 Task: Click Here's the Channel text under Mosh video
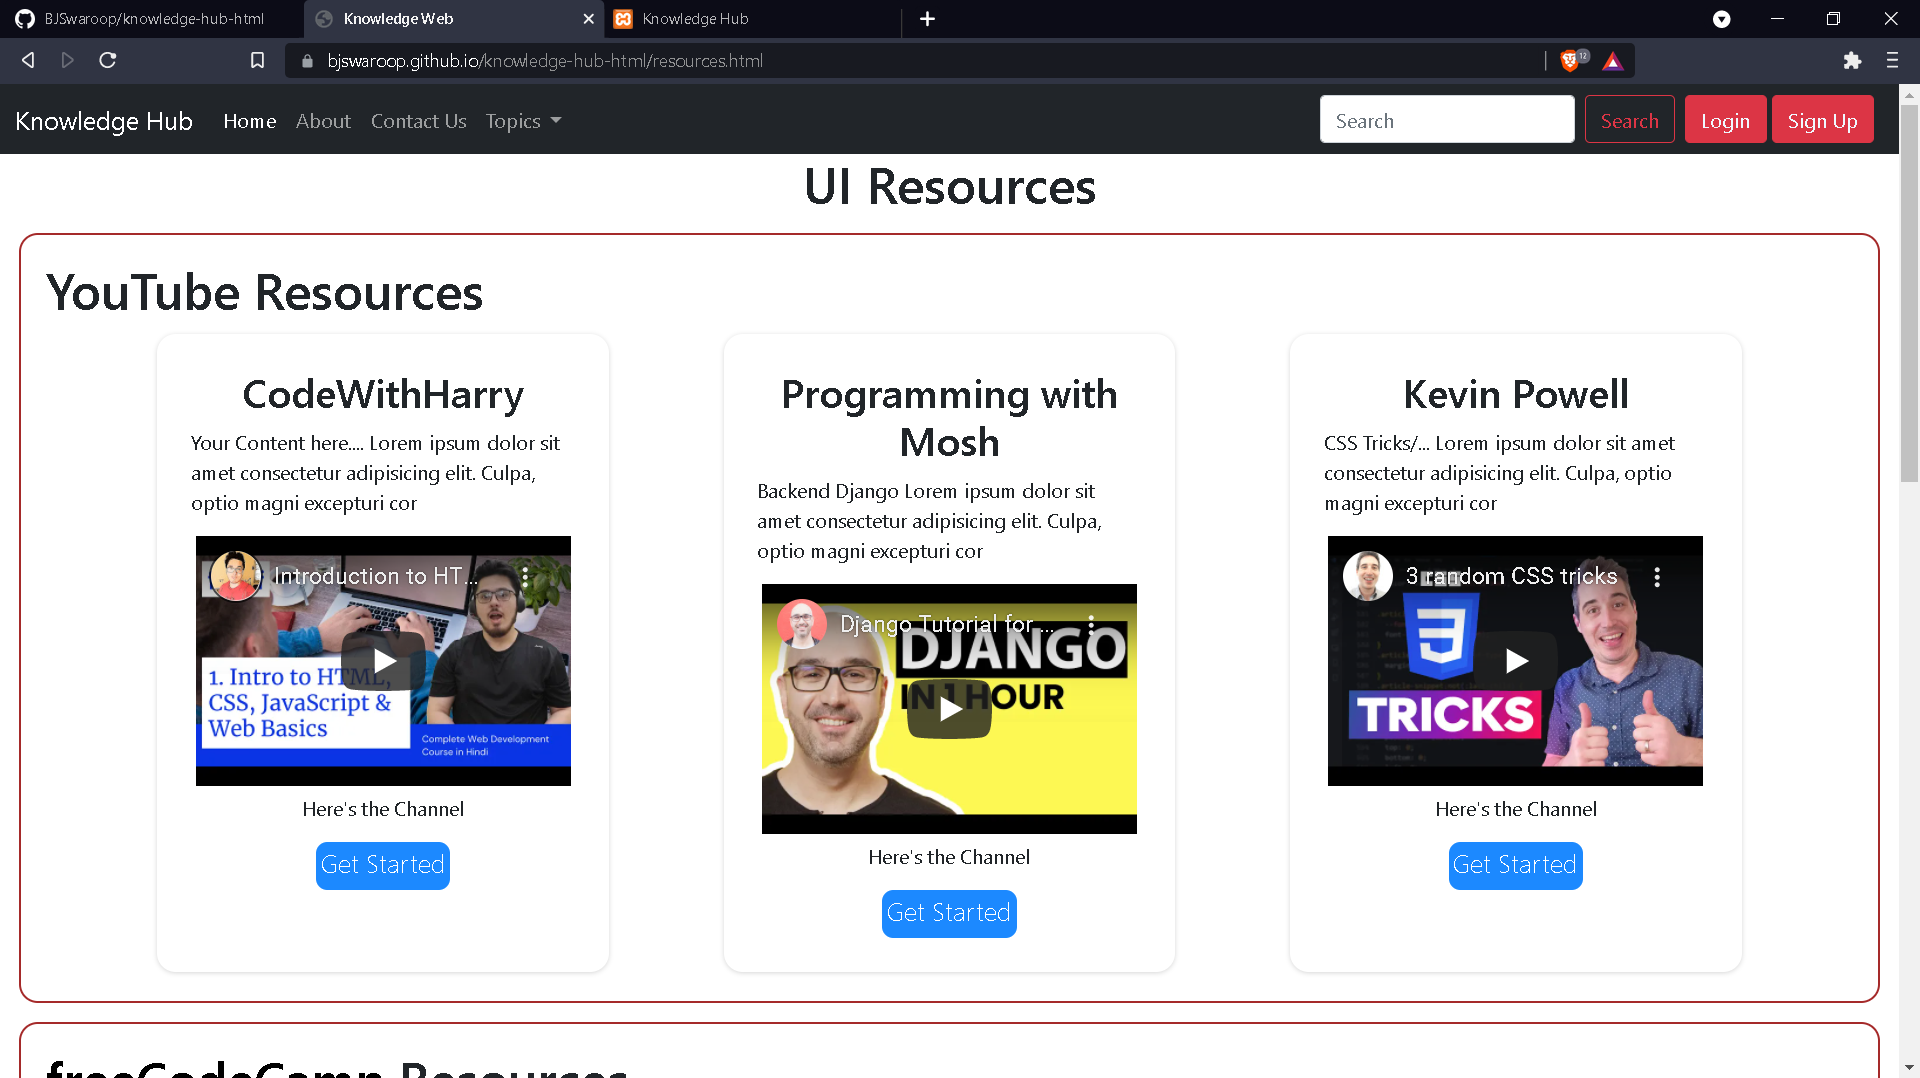coord(949,857)
